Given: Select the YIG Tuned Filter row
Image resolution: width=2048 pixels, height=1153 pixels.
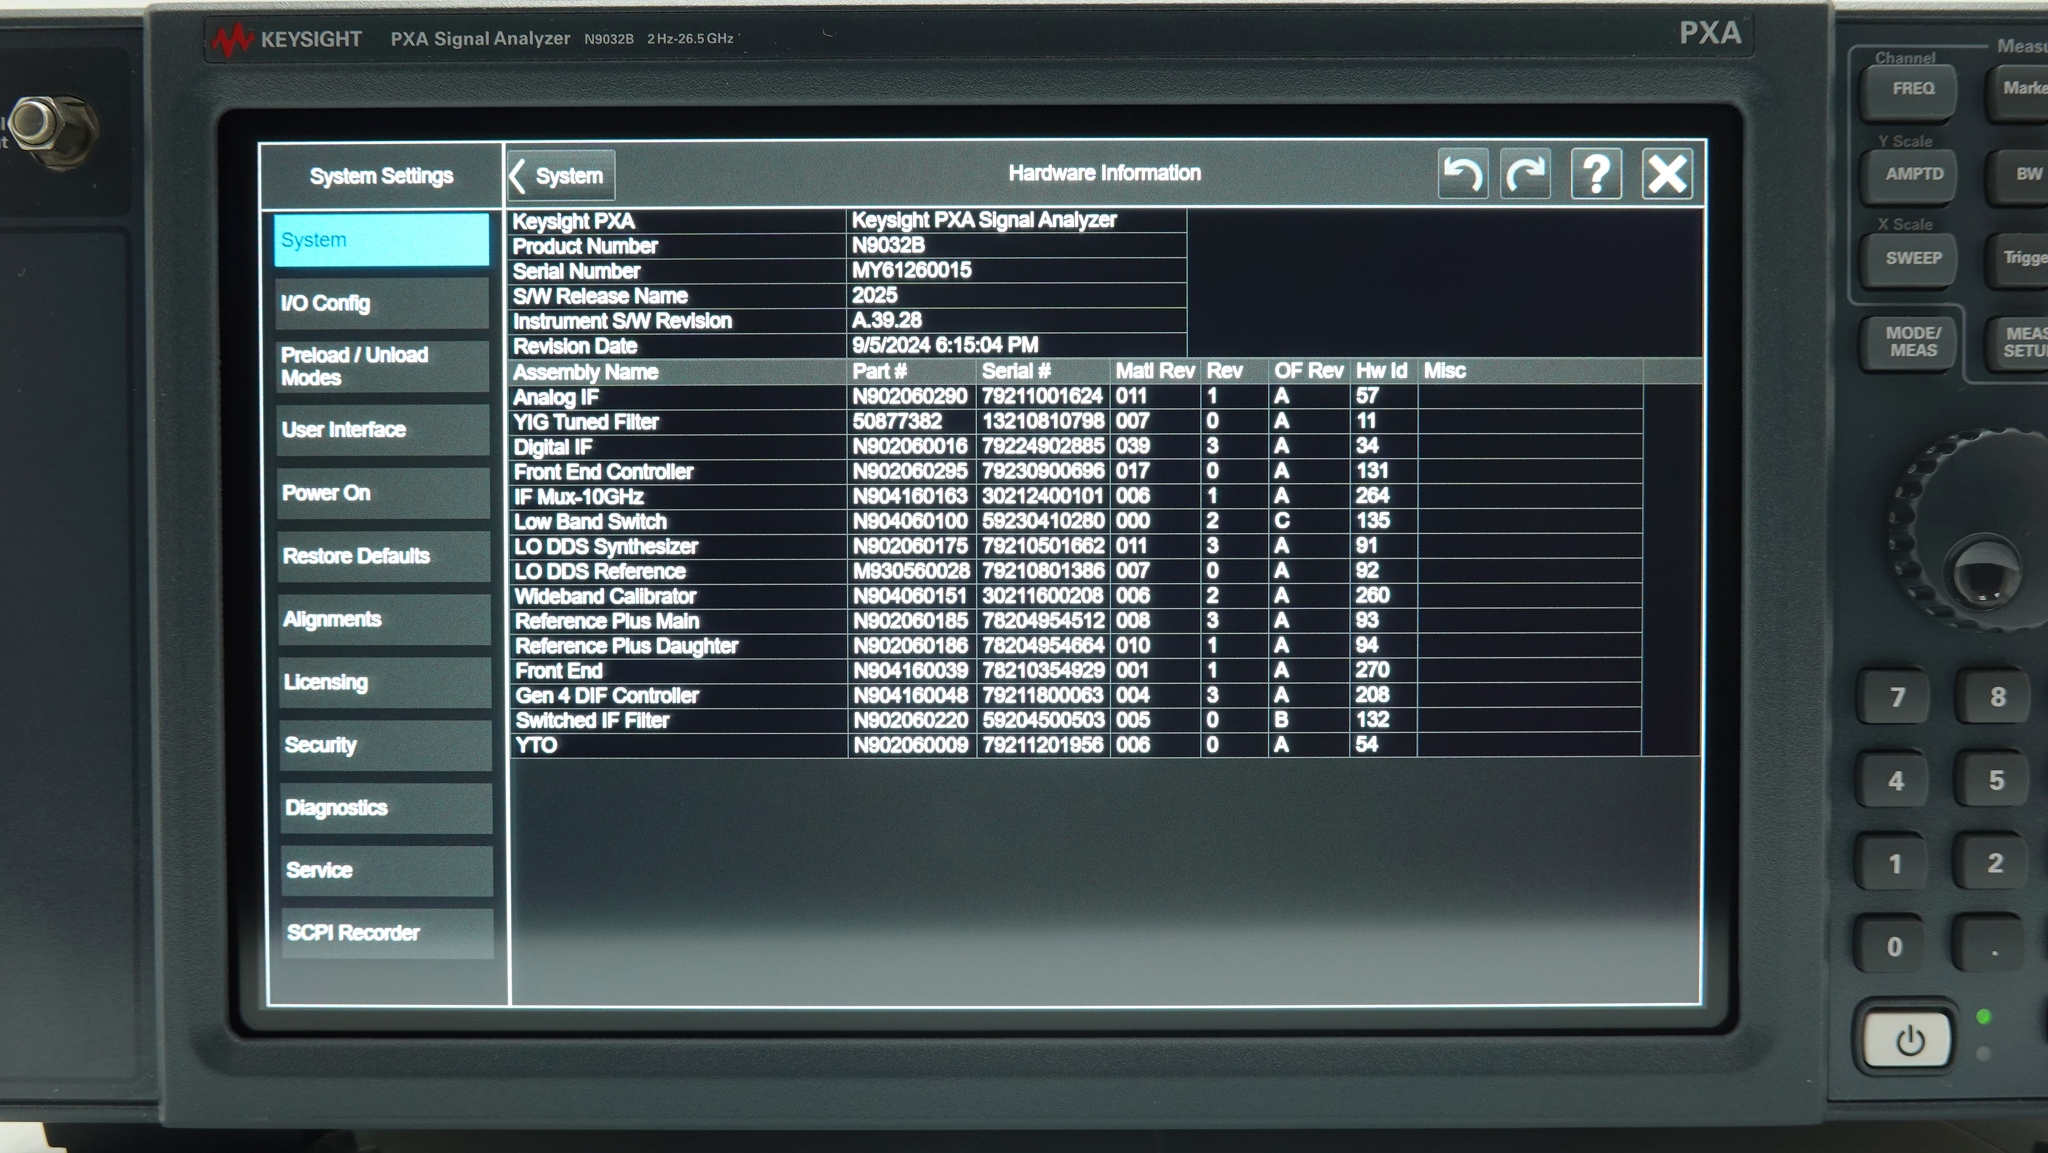Looking at the screenshot, I should pyautogui.click(x=1075, y=422).
